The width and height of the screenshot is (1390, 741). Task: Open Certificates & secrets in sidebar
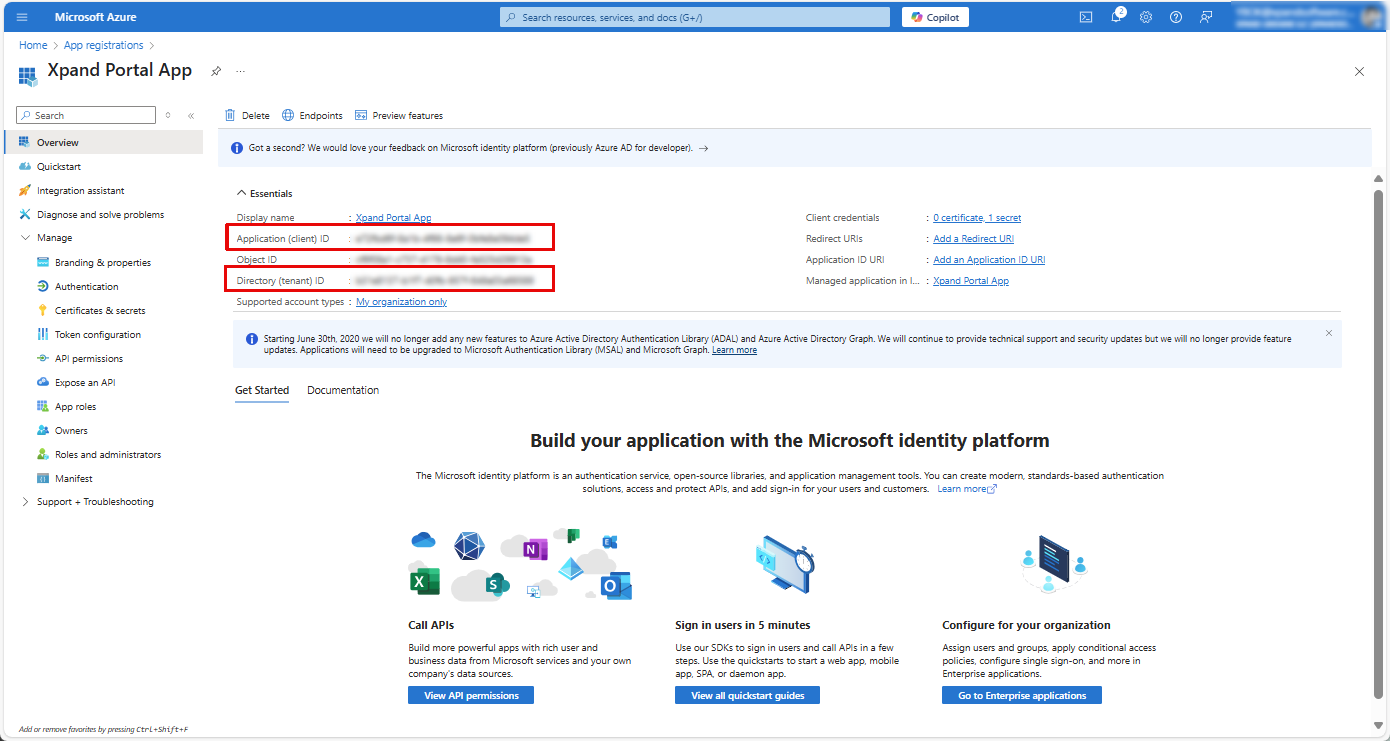(x=100, y=311)
